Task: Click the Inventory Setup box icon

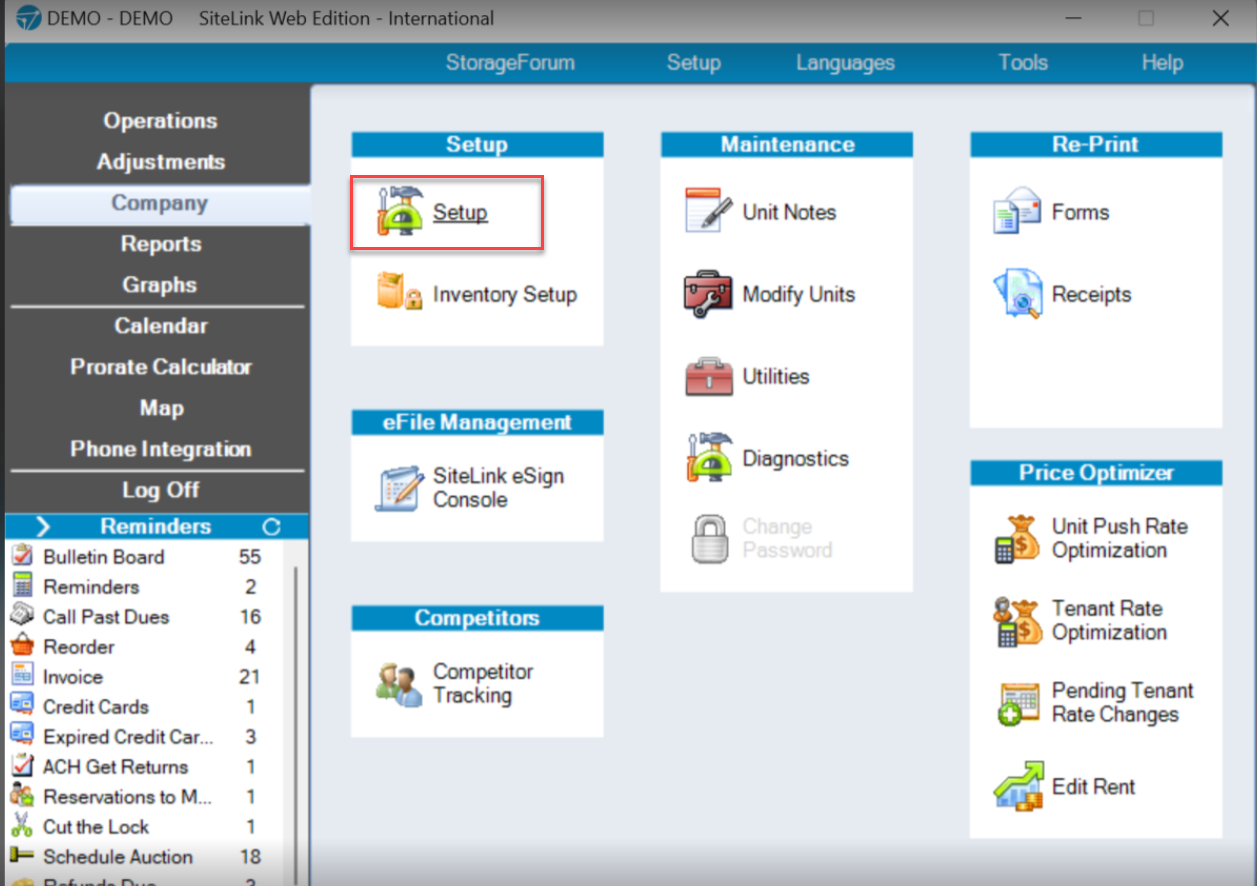Action: click(400, 293)
